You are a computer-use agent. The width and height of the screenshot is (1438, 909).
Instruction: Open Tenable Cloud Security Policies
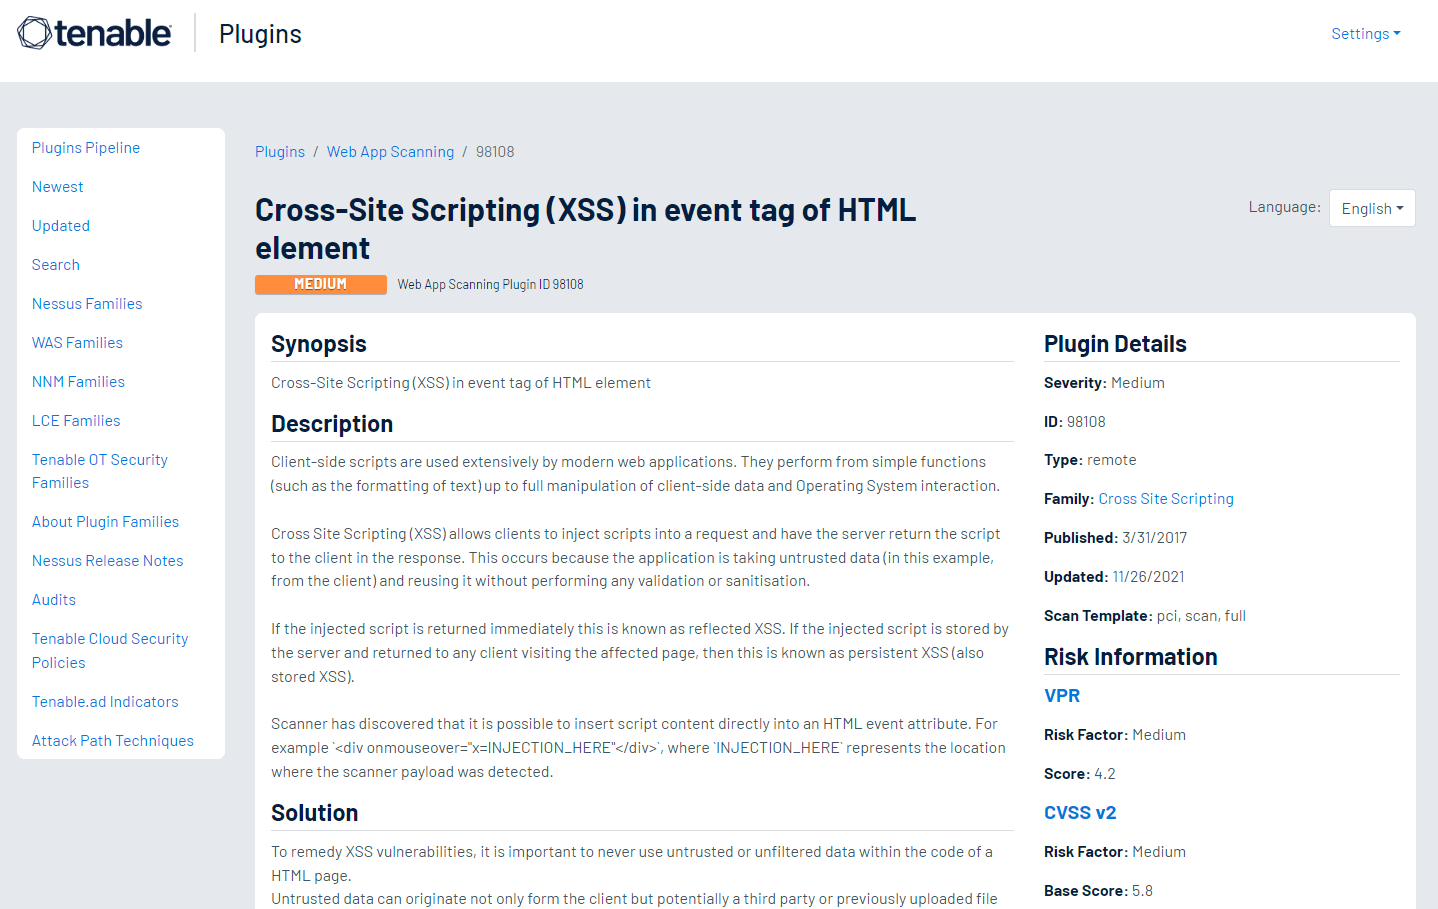click(x=110, y=651)
